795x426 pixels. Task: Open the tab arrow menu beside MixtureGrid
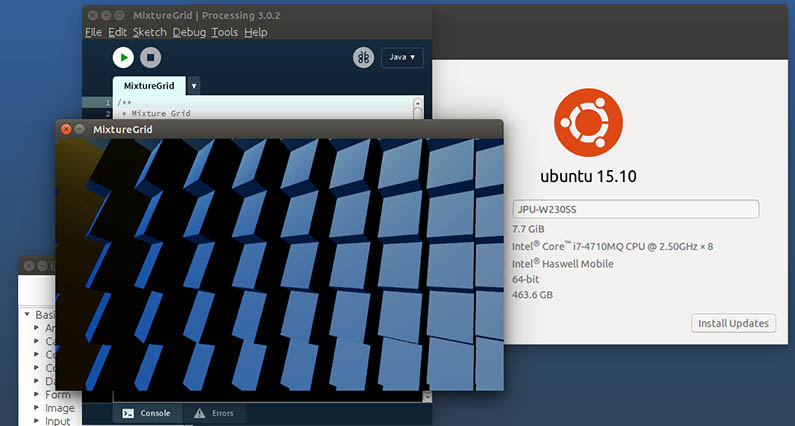tap(193, 86)
